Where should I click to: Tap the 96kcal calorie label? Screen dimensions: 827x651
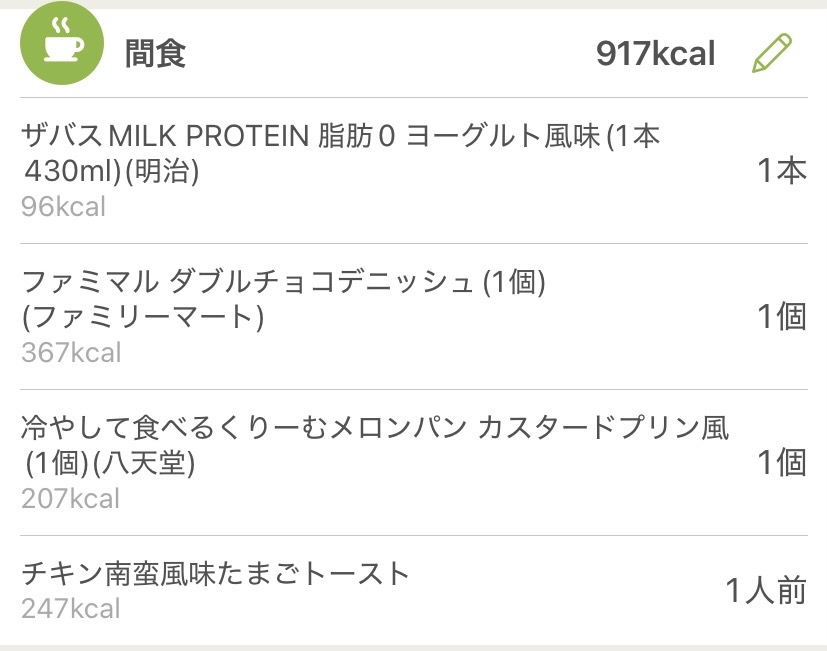63,207
